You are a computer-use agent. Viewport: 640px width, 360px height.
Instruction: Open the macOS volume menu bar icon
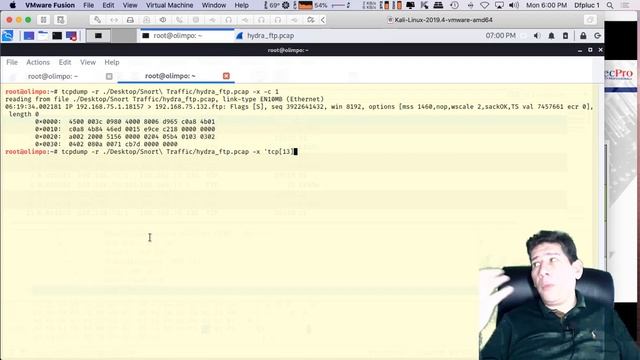click(x=514, y=5)
